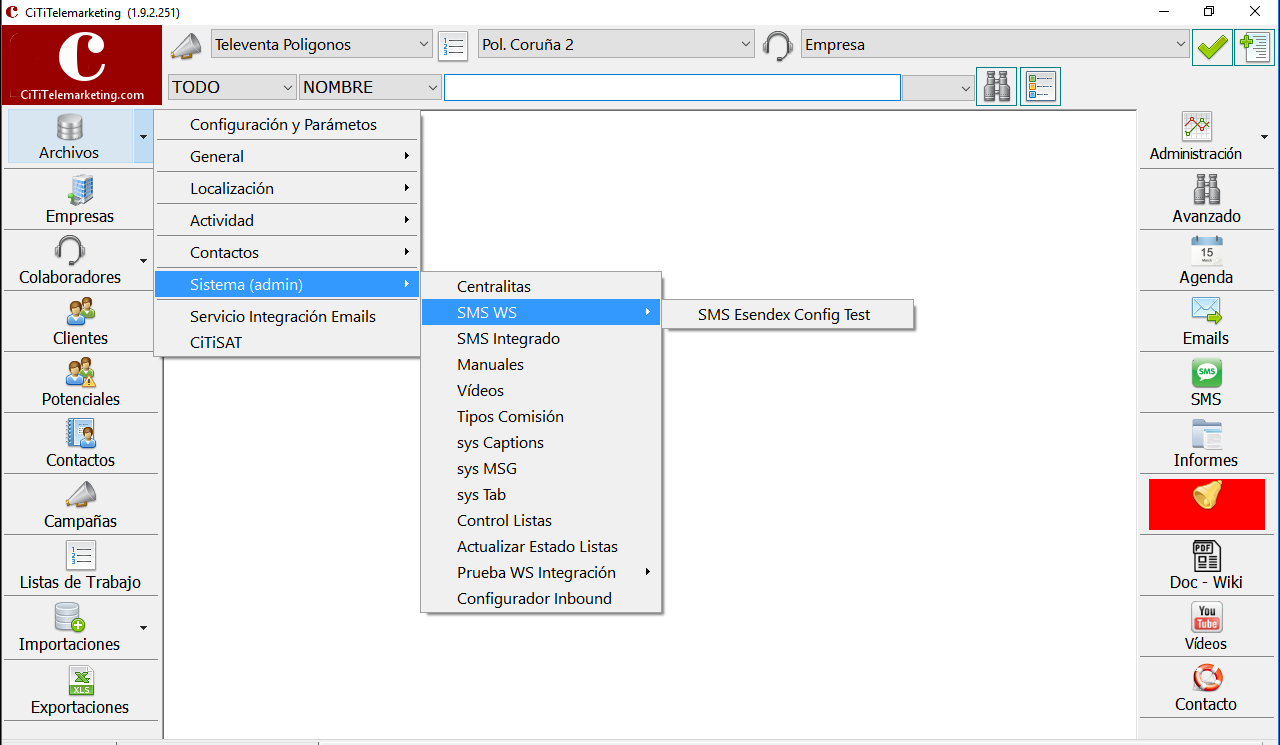Choose Actualizar Estado Listas

pyautogui.click(x=542, y=546)
